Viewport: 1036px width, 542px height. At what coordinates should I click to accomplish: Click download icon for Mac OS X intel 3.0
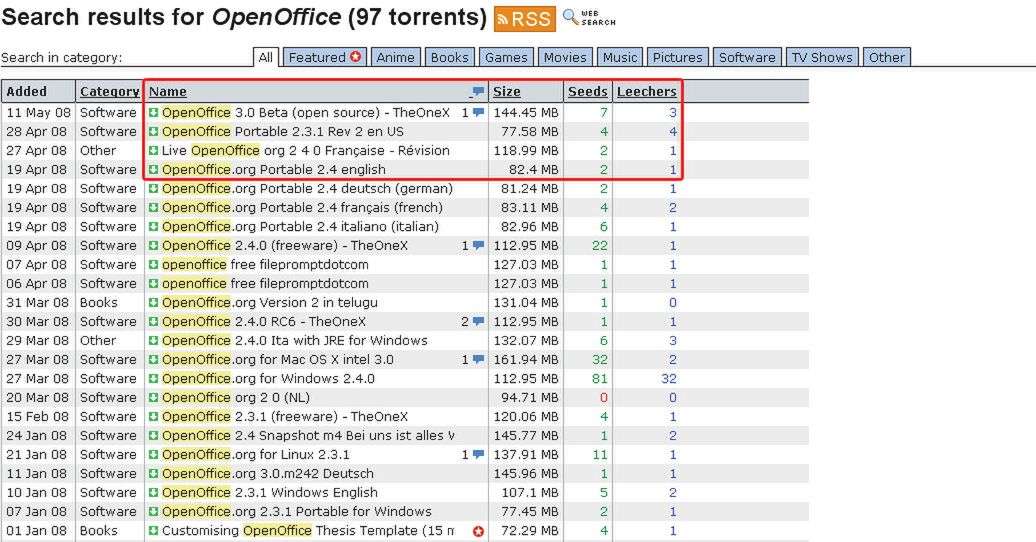(153, 360)
